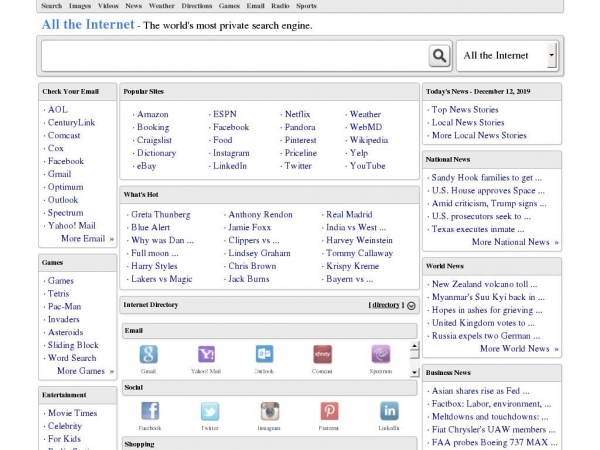The image size is (600, 450).
Task: Open the Pandora popular site link
Action: point(300,127)
